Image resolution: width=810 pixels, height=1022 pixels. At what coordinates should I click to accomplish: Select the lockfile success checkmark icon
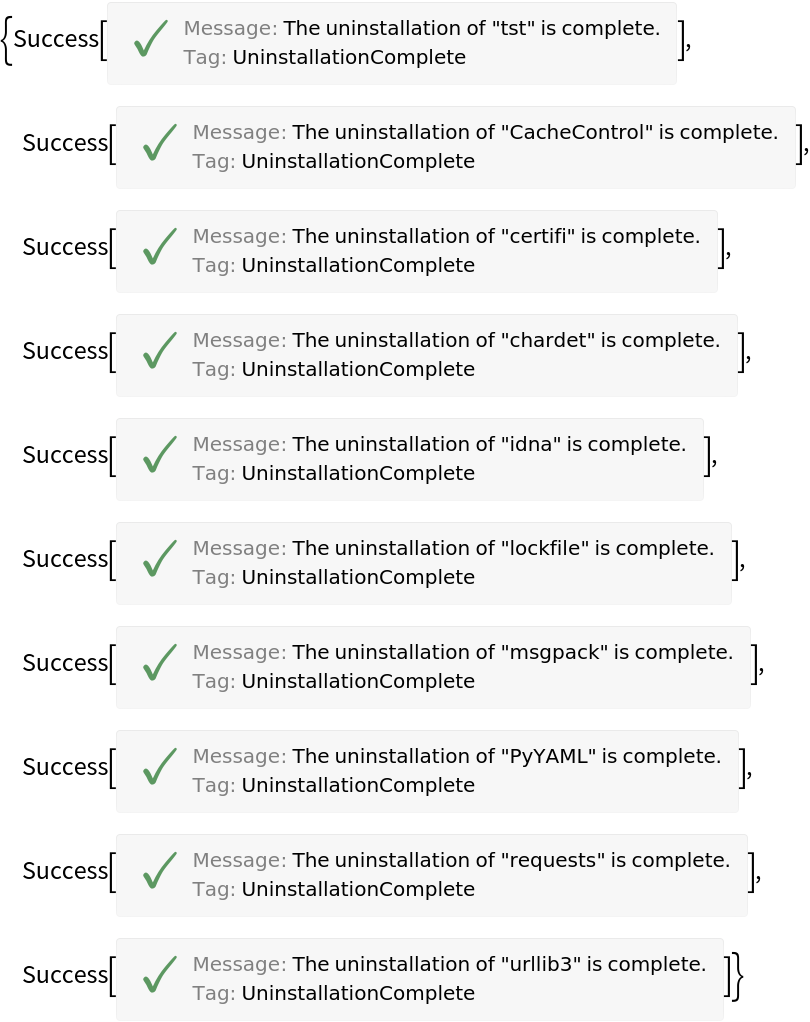[159, 559]
